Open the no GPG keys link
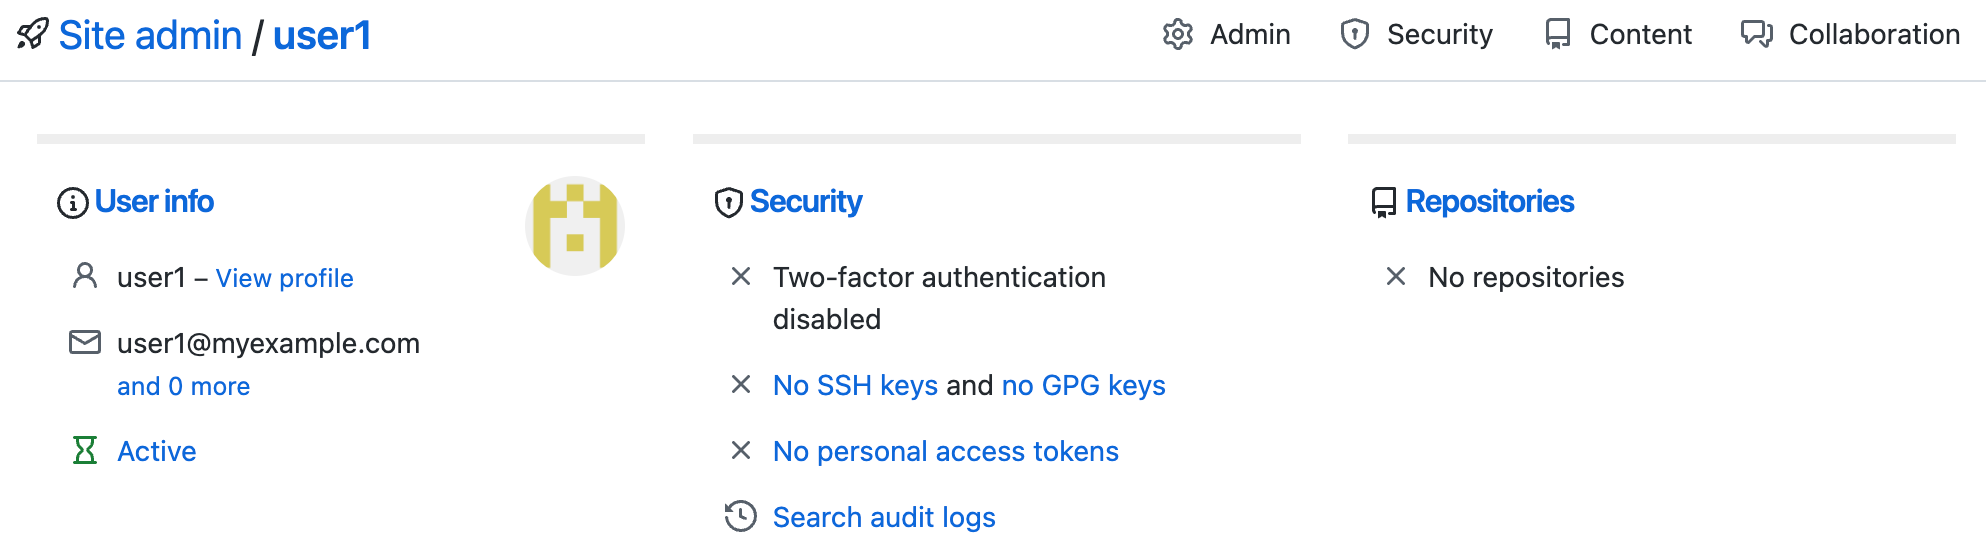This screenshot has width=1986, height=556. pos(1083,385)
